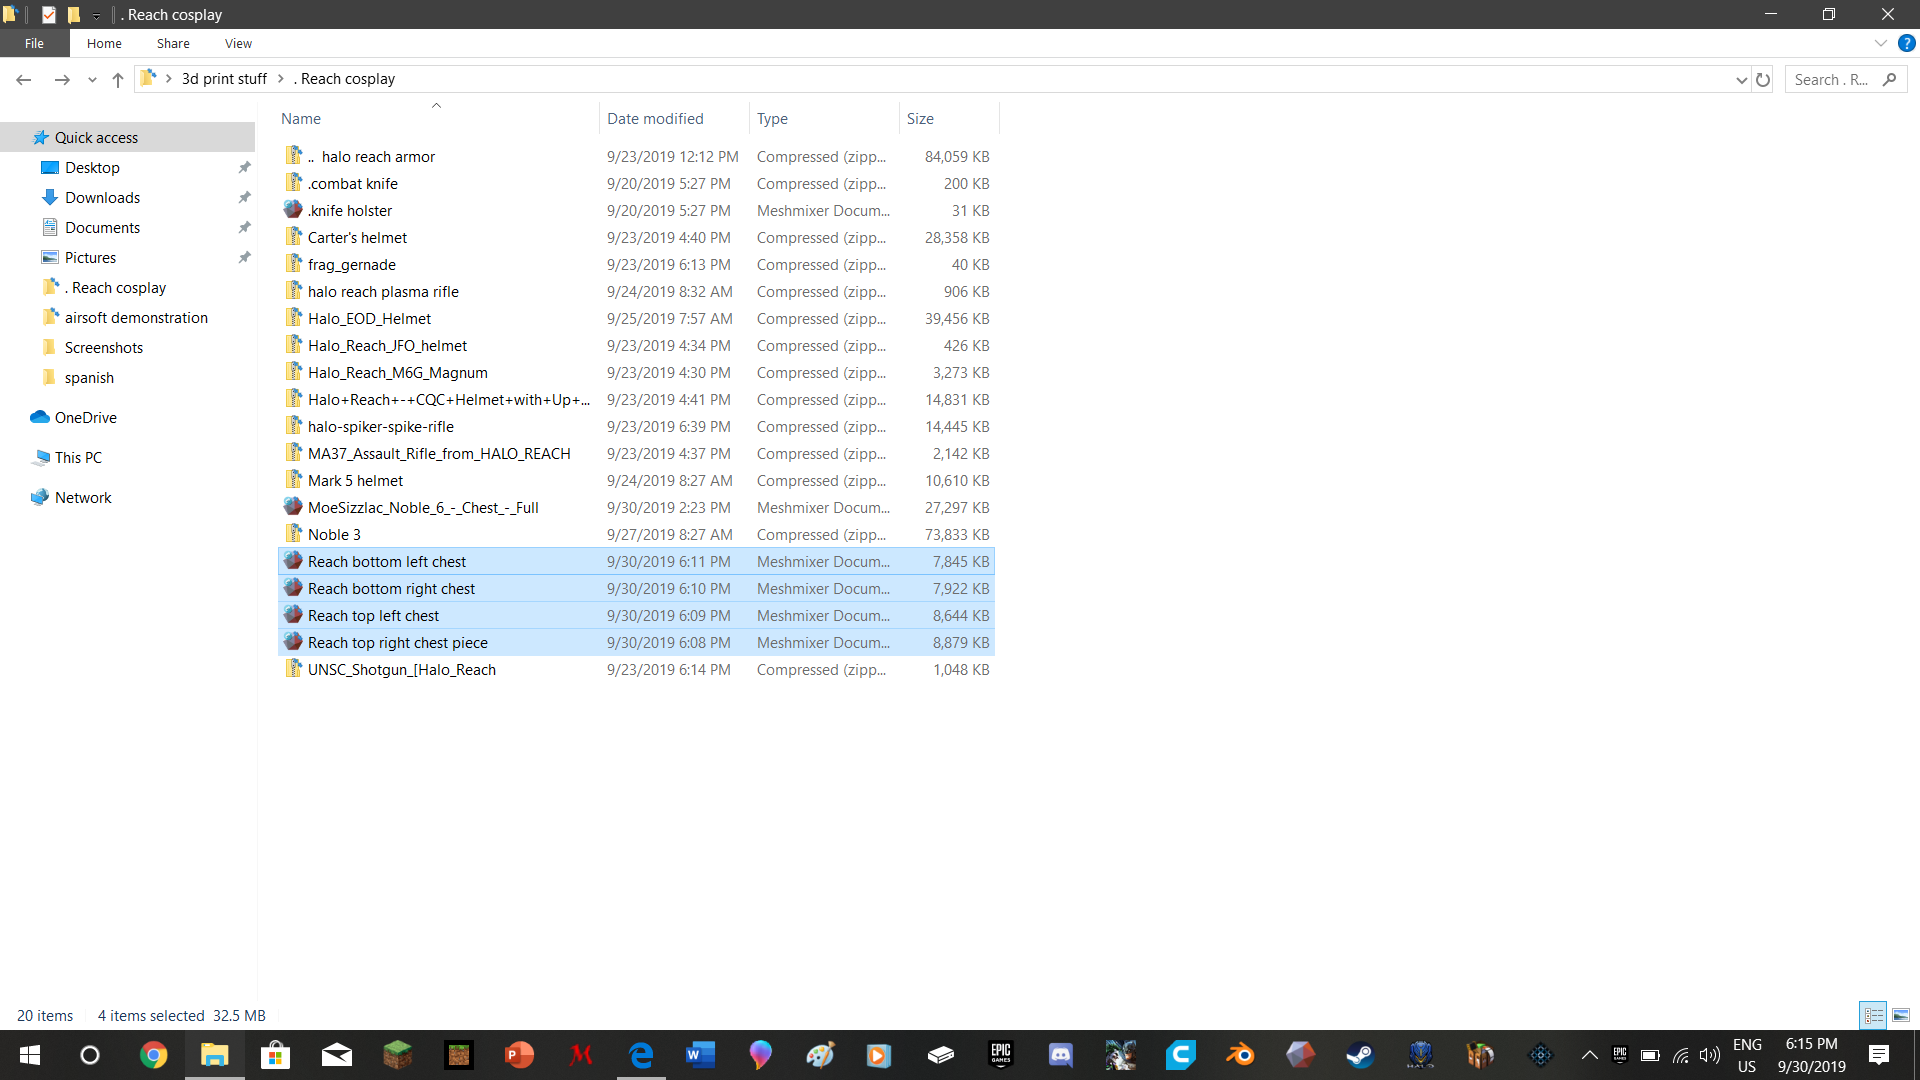Show hidden system tray icons
The width and height of the screenshot is (1920, 1080).
tap(1589, 1055)
